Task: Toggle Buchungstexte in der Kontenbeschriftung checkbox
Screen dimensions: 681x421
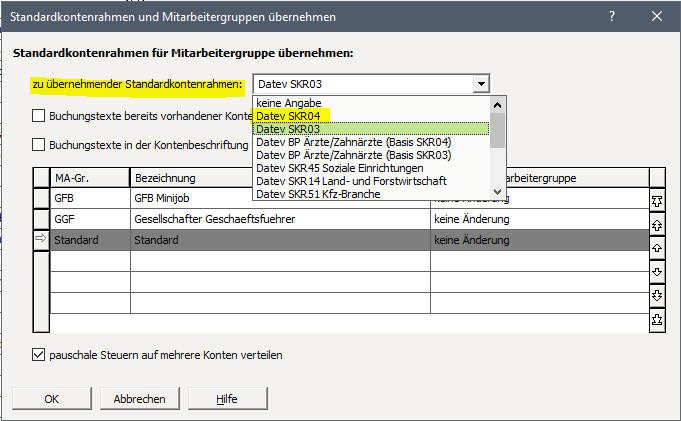Action: [38, 145]
